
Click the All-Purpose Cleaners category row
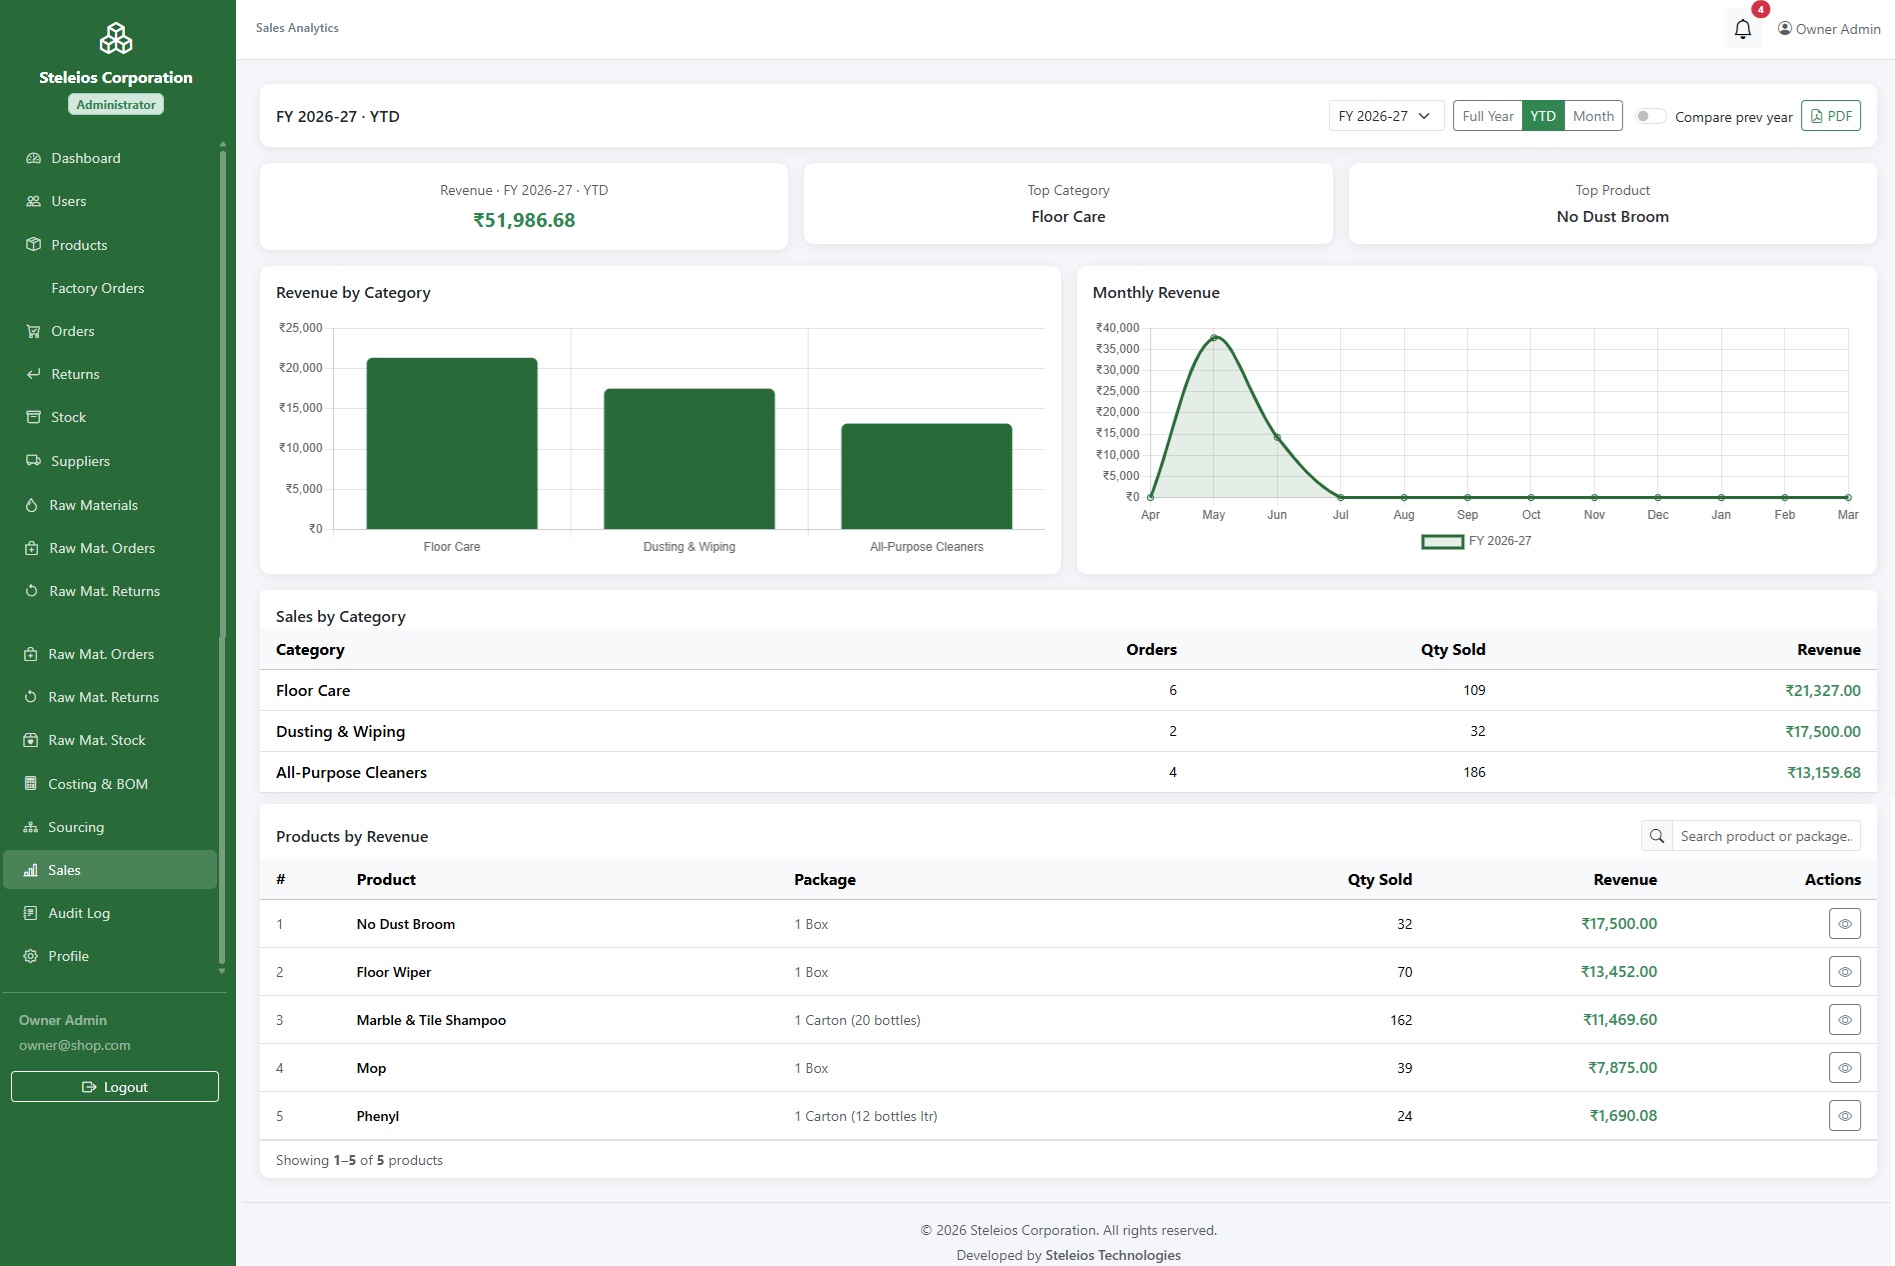click(1068, 772)
